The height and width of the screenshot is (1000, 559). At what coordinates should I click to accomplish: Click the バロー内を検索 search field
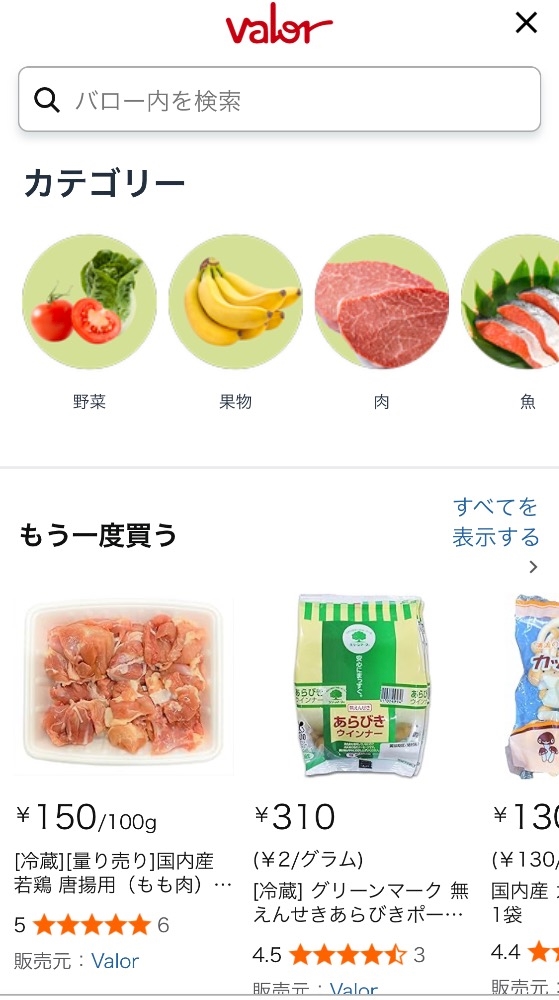tap(279, 99)
